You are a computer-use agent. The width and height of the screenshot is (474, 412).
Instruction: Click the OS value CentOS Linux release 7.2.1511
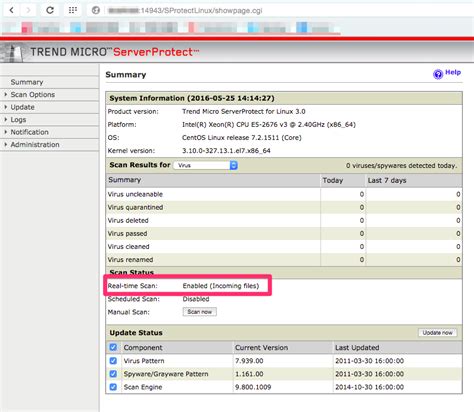click(x=242, y=138)
